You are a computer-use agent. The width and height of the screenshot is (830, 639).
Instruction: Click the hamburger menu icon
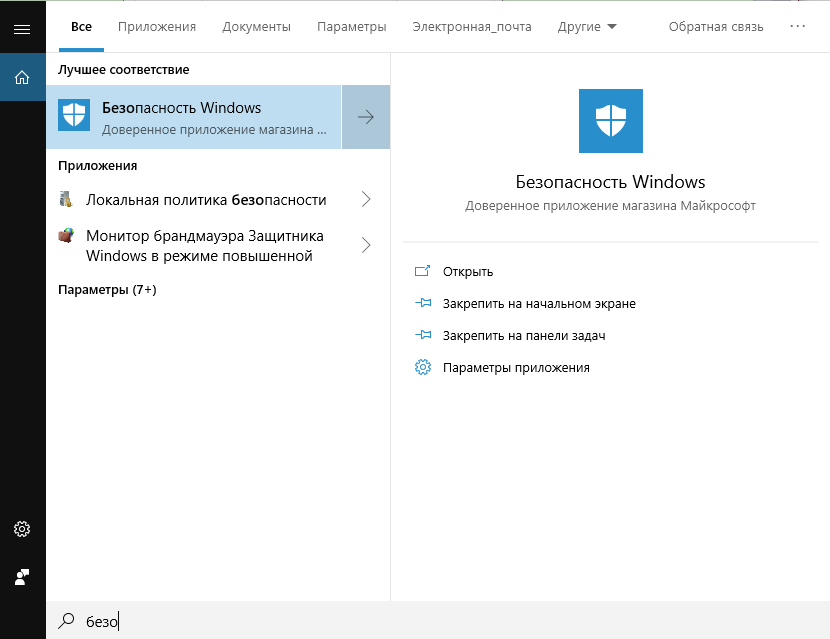point(22,29)
